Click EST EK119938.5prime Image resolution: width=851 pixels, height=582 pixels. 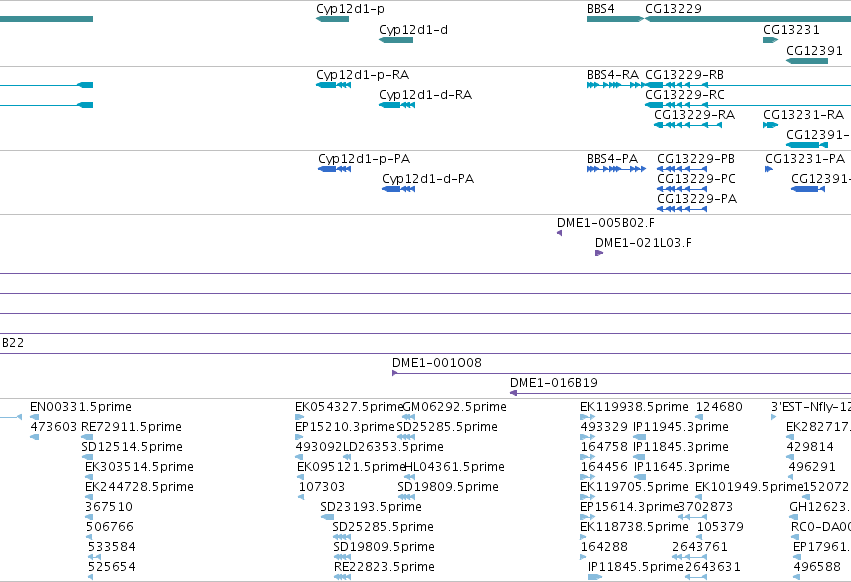(x=634, y=407)
